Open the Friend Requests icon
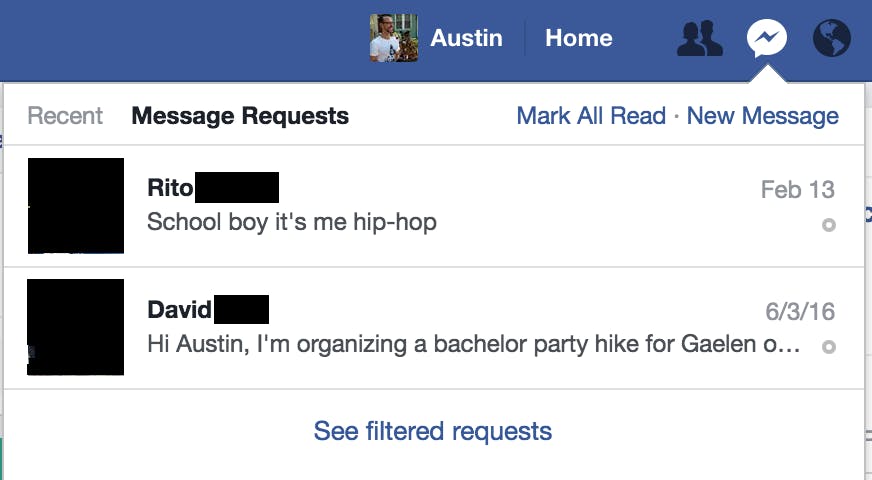This screenshot has width=872, height=480. click(x=700, y=39)
